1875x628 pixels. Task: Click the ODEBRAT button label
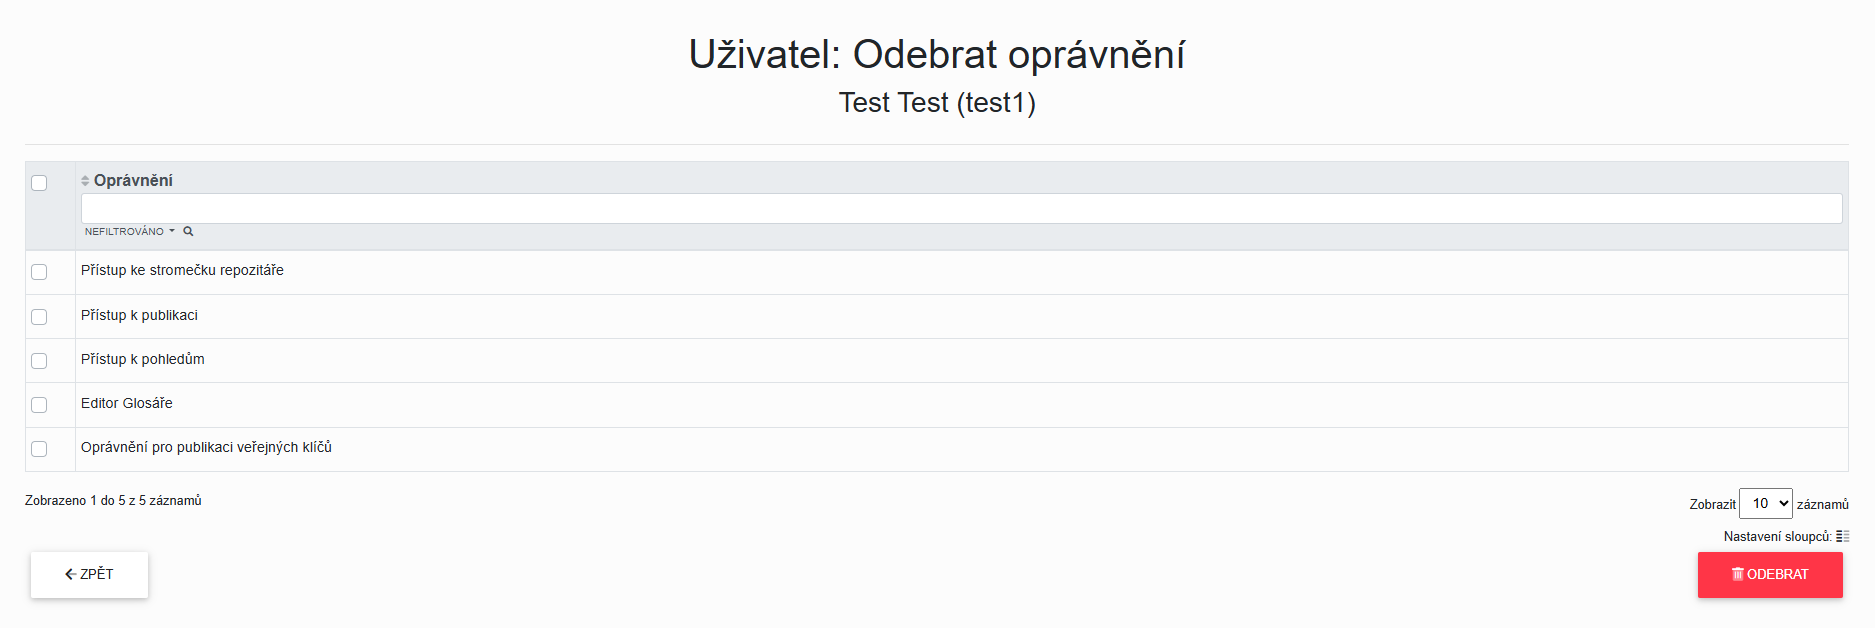(x=1777, y=575)
